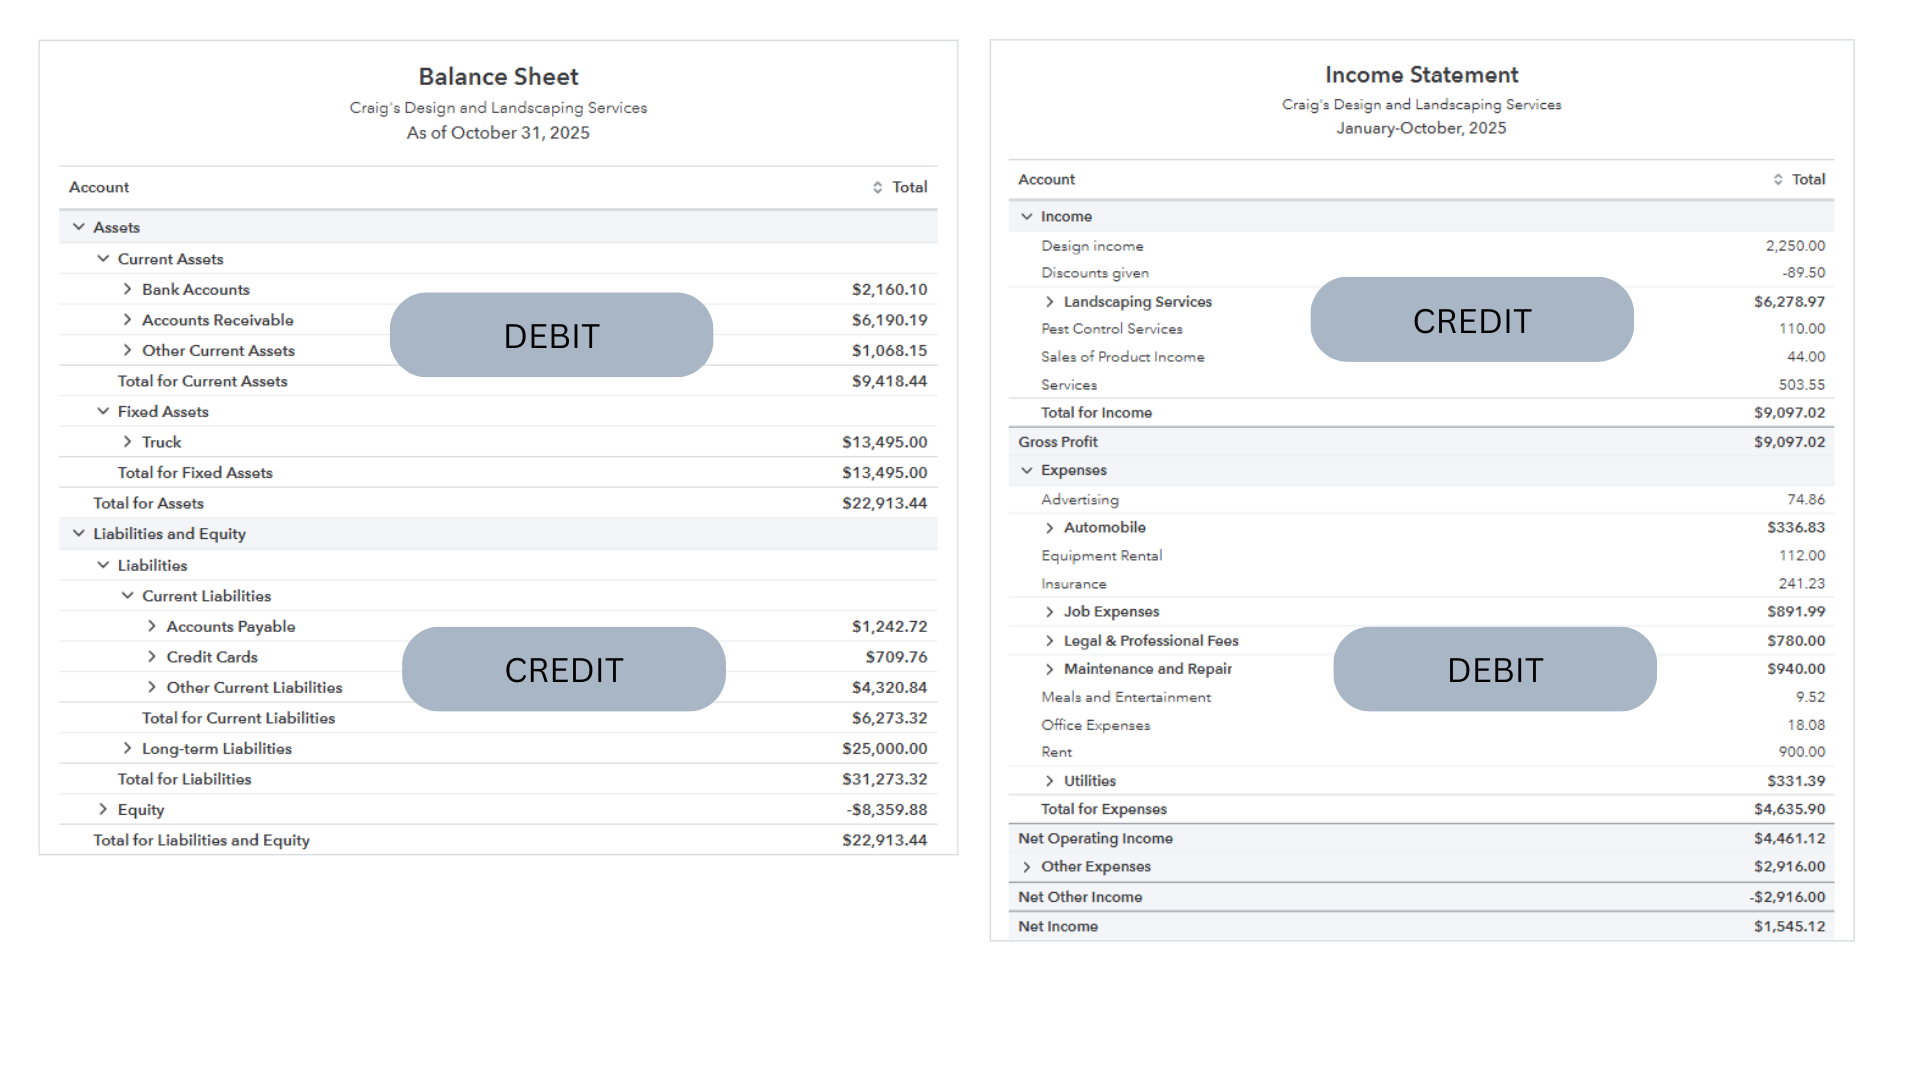Collapse the Liabilities and Equity section
This screenshot has height=1080, width=1920.
[x=79, y=534]
